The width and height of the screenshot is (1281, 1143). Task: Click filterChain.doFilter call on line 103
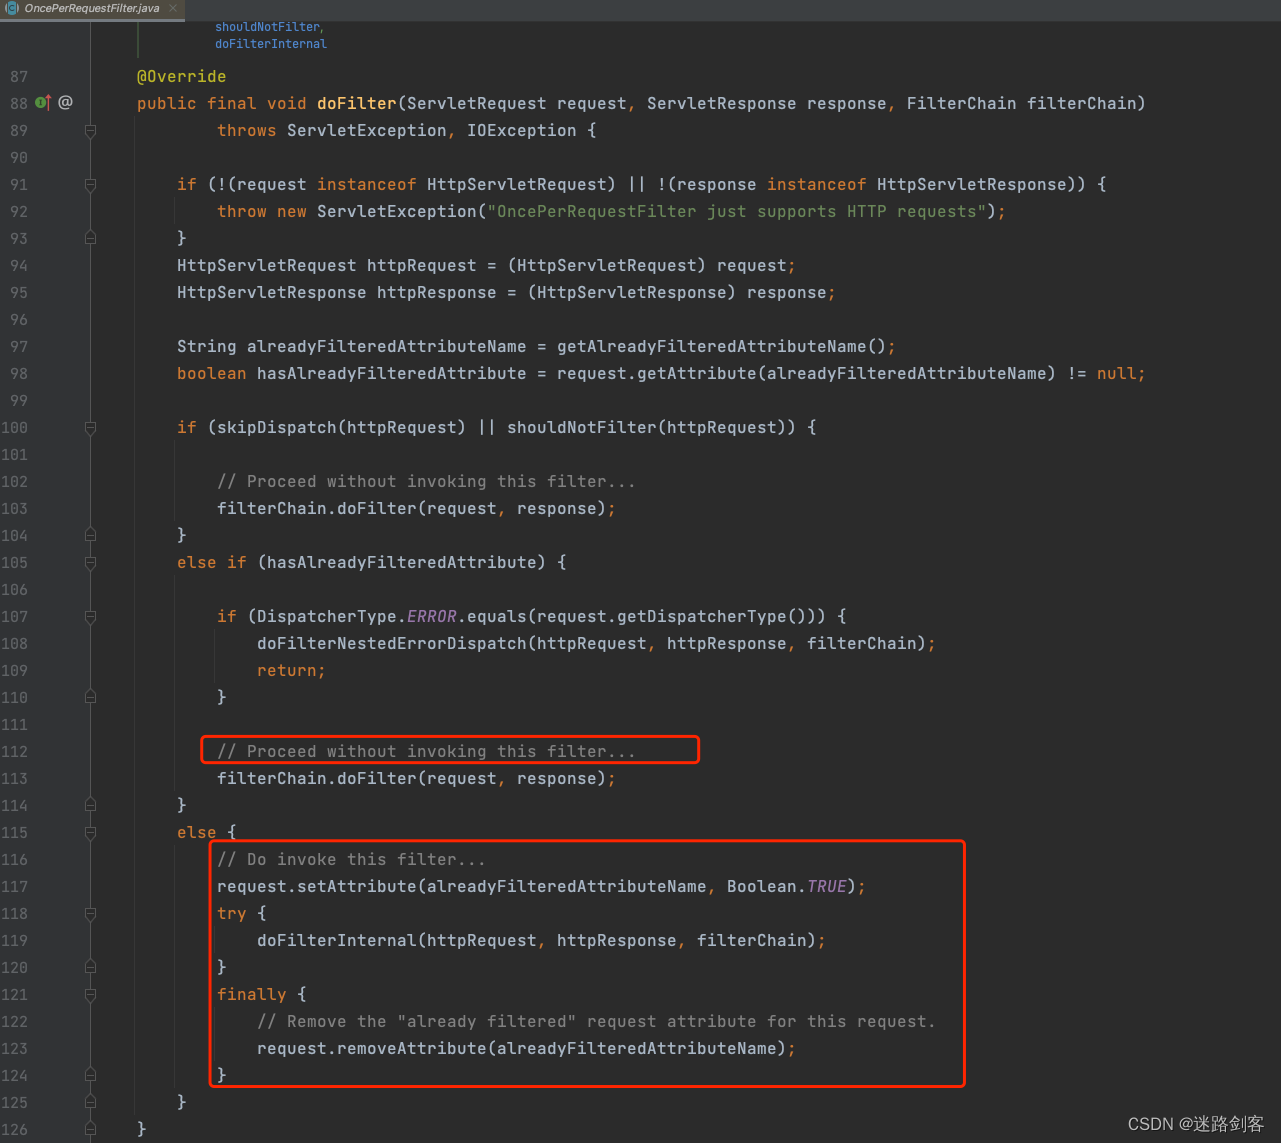click(x=411, y=508)
